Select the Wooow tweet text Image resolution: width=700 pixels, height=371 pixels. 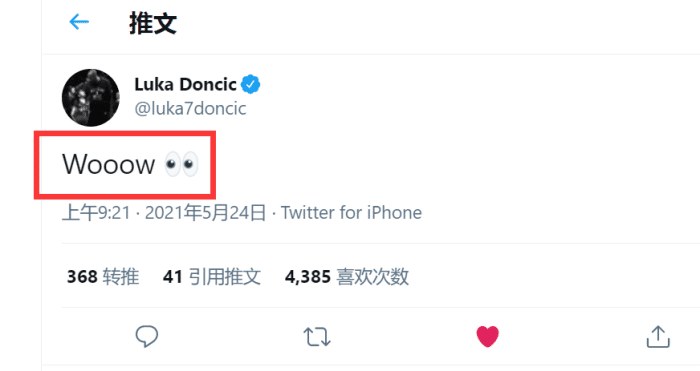click(108, 164)
